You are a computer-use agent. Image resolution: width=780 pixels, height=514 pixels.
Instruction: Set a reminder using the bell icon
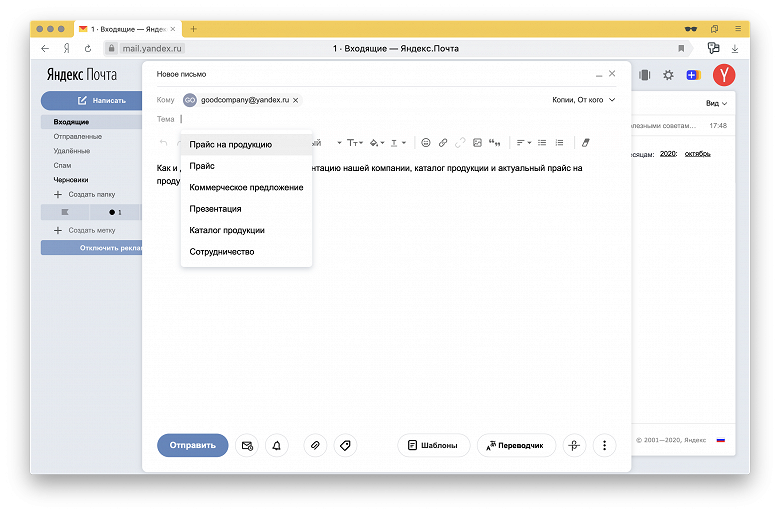tap(277, 445)
